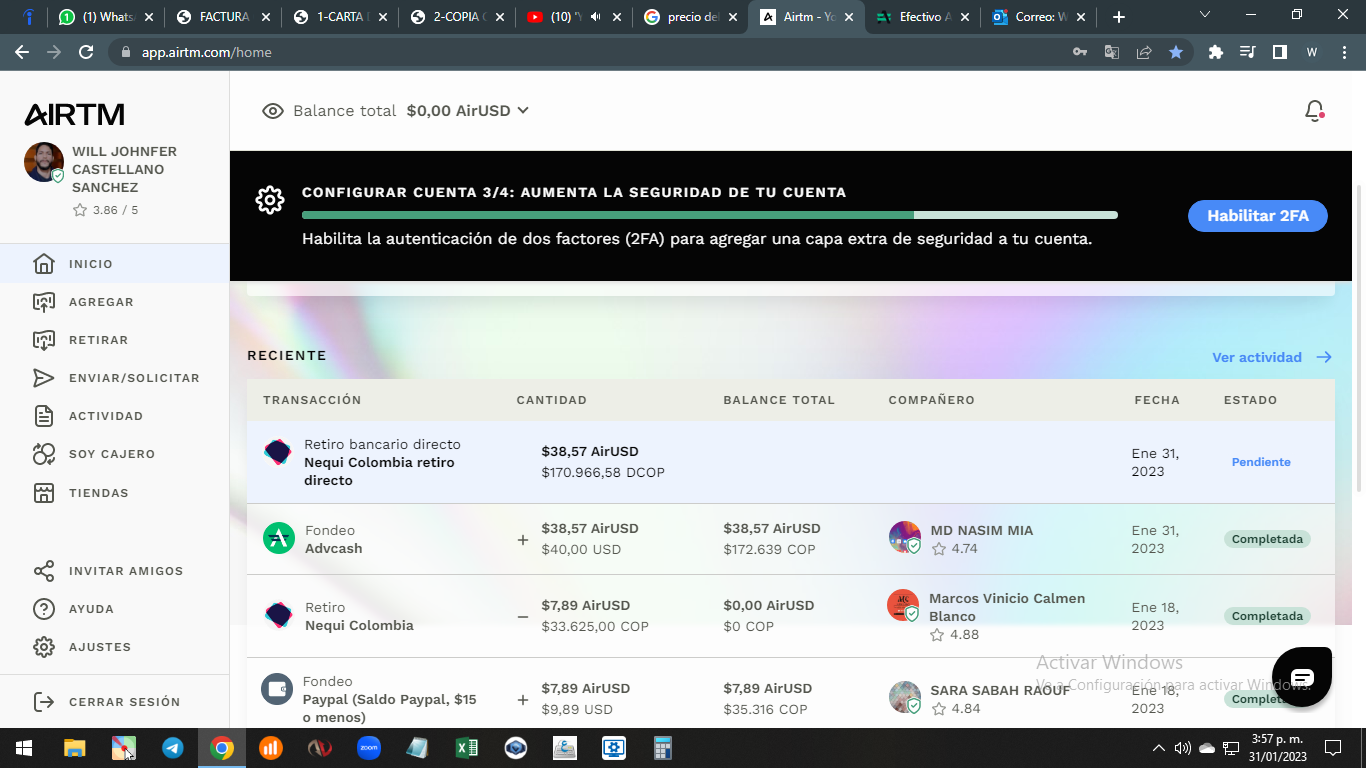Viewport: 1366px width, 768px height.
Task: Click the Retirar withdraw icon
Action: pyautogui.click(x=44, y=340)
